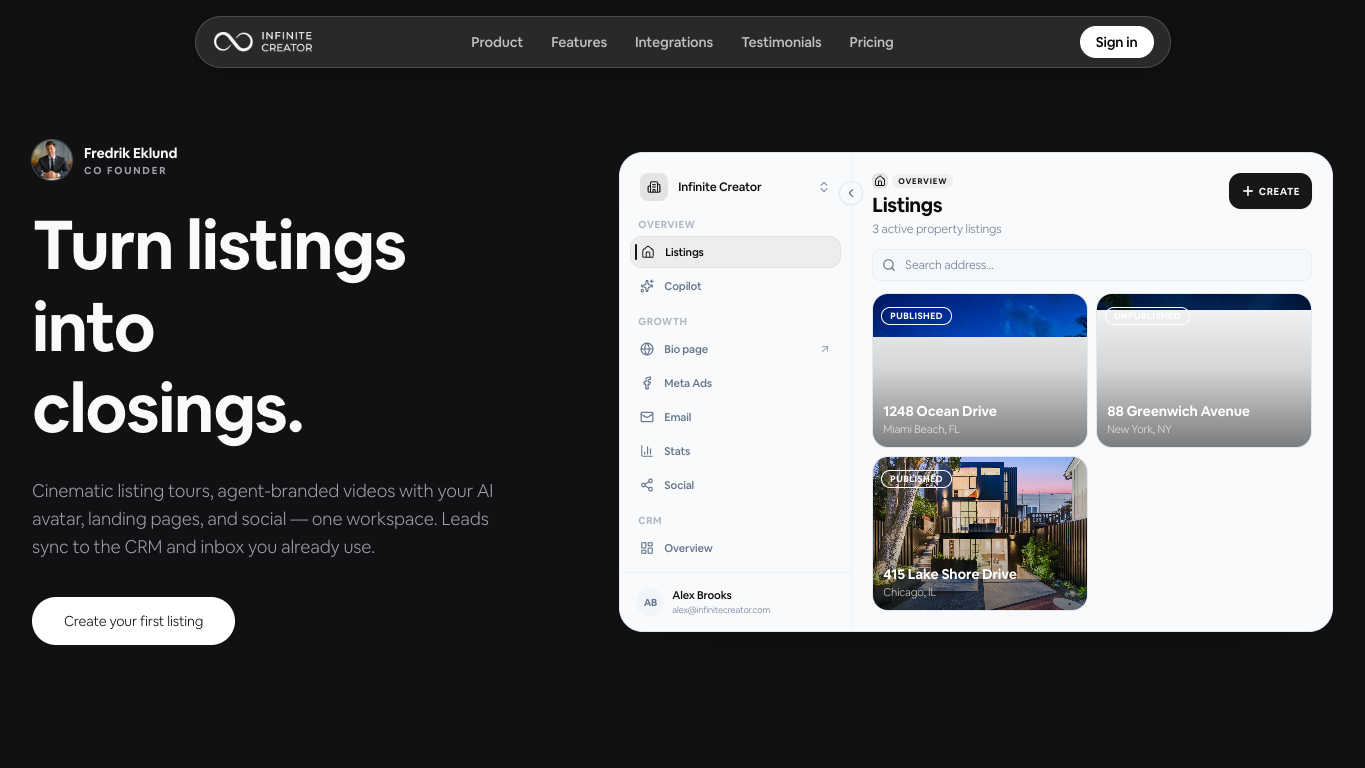The width and height of the screenshot is (1365, 768).
Task: Open Copilot from the sidebar
Action: [736, 286]
